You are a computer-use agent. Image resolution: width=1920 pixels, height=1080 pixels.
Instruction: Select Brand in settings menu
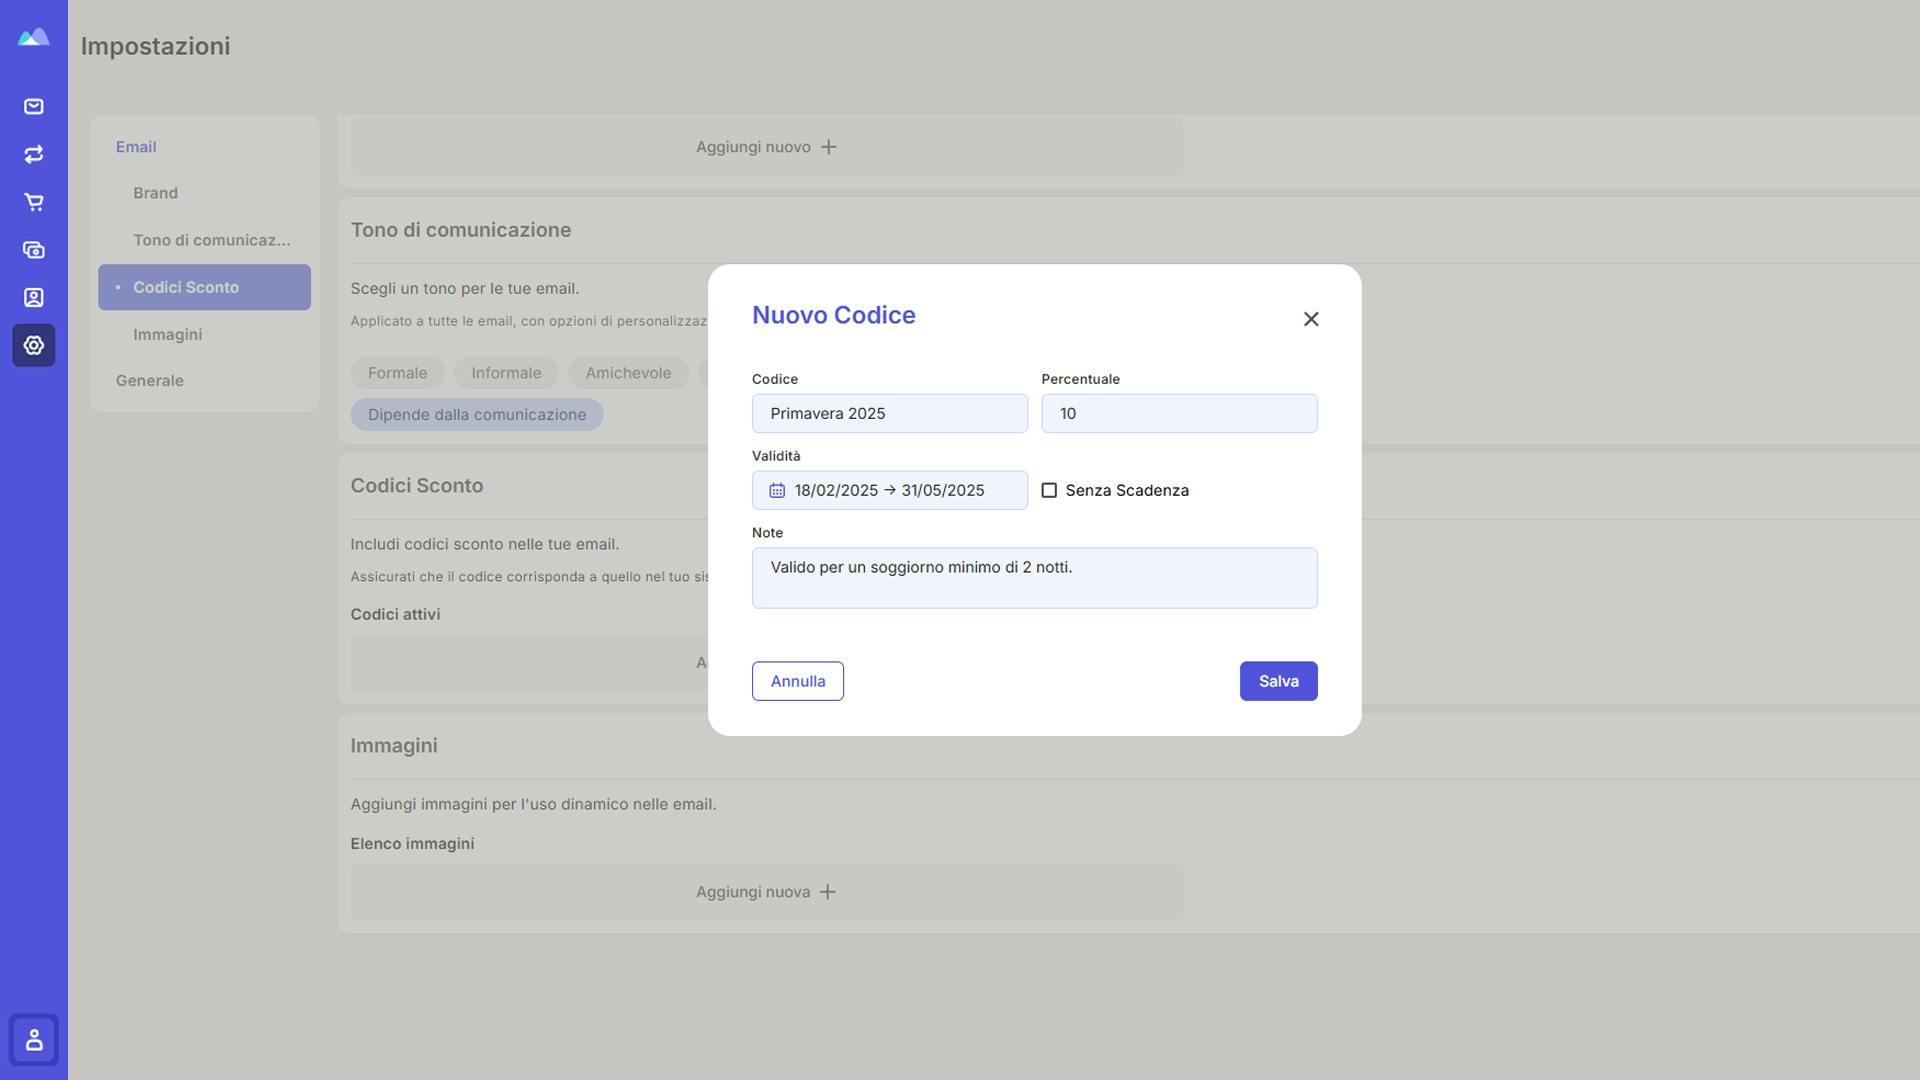click(155, 193)
